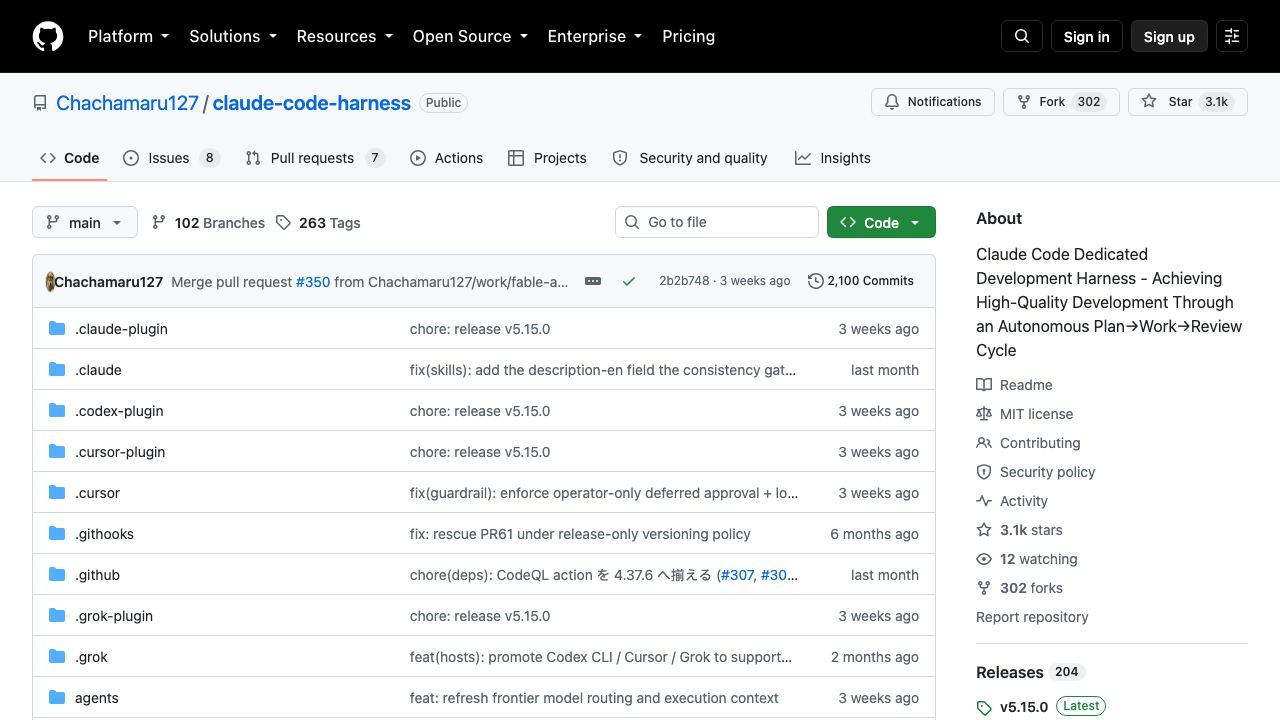Switch to the Code tab
This screenshot has width=1280, height=720.
click(x=70, y=158)
